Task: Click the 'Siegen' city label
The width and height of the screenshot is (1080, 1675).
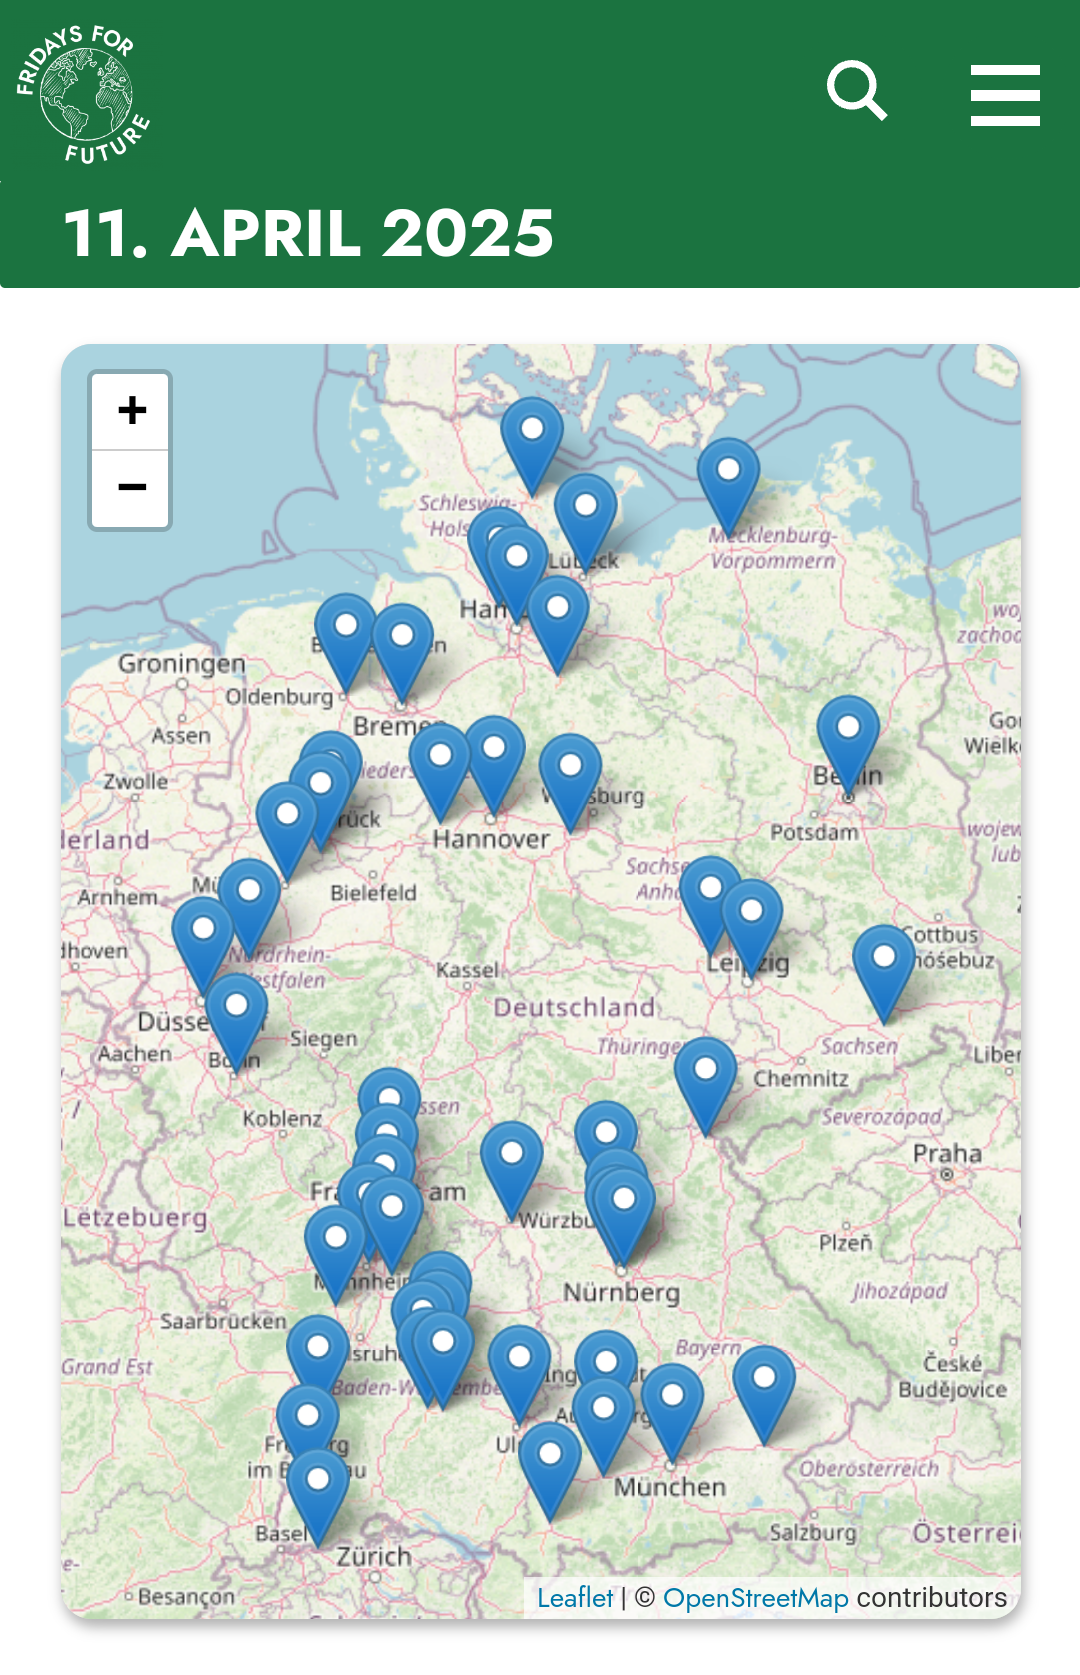Action: 323,1039
